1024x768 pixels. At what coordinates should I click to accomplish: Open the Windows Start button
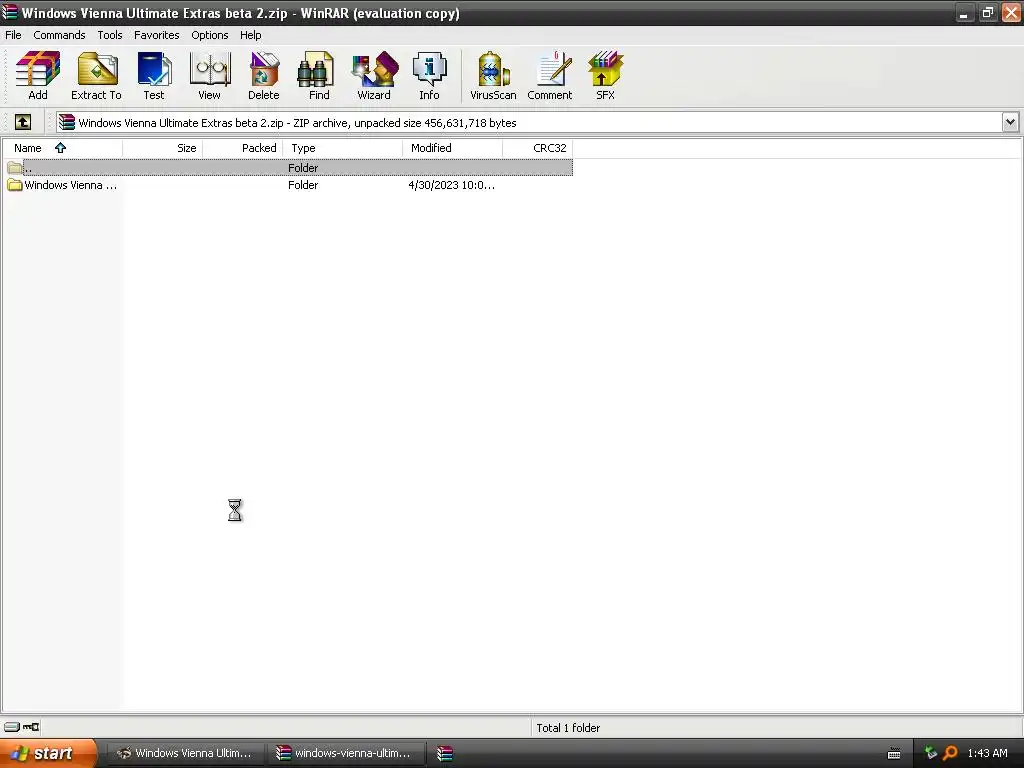[x=48, y=753]
